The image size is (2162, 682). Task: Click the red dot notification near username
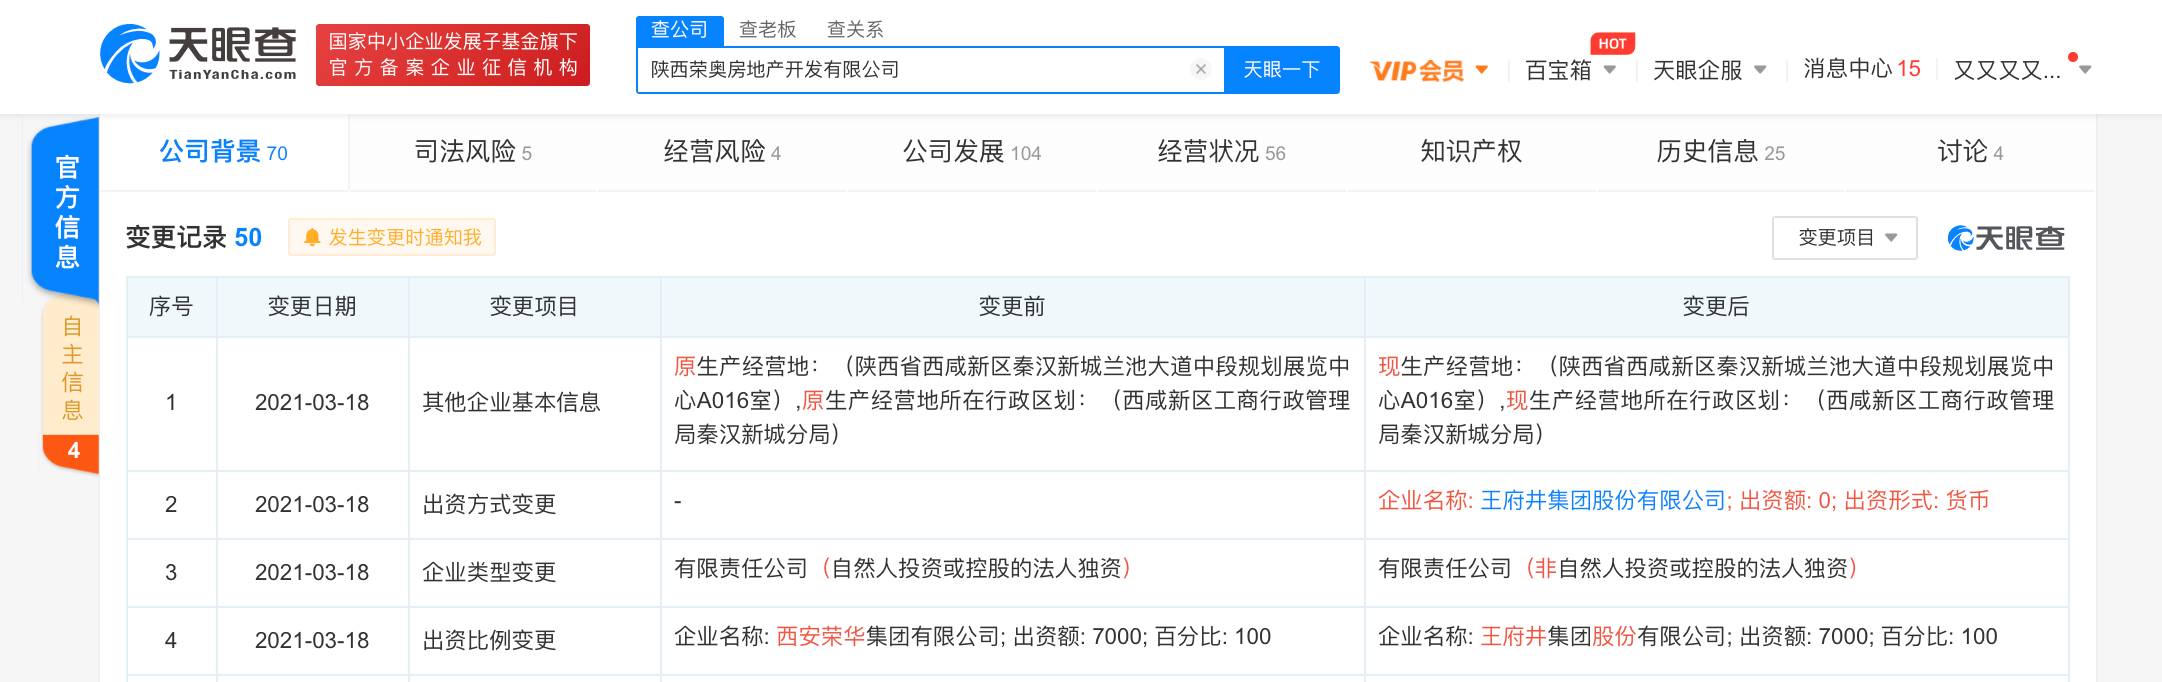2073,57
